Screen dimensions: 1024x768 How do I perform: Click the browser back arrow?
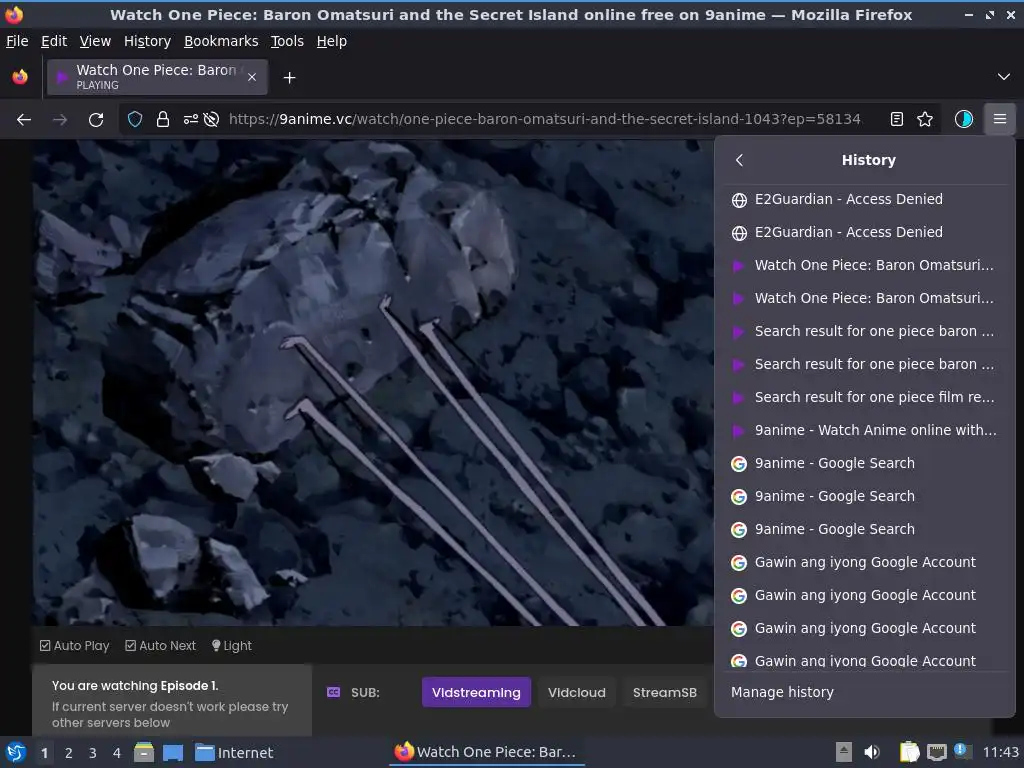pyautogui.click(x=24, y=120)
